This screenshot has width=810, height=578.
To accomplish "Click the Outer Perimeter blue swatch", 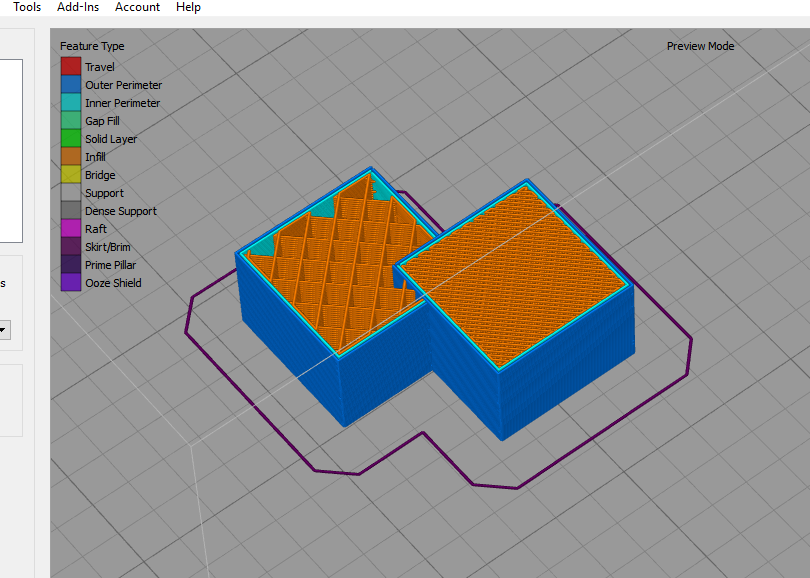I will 71,85.
